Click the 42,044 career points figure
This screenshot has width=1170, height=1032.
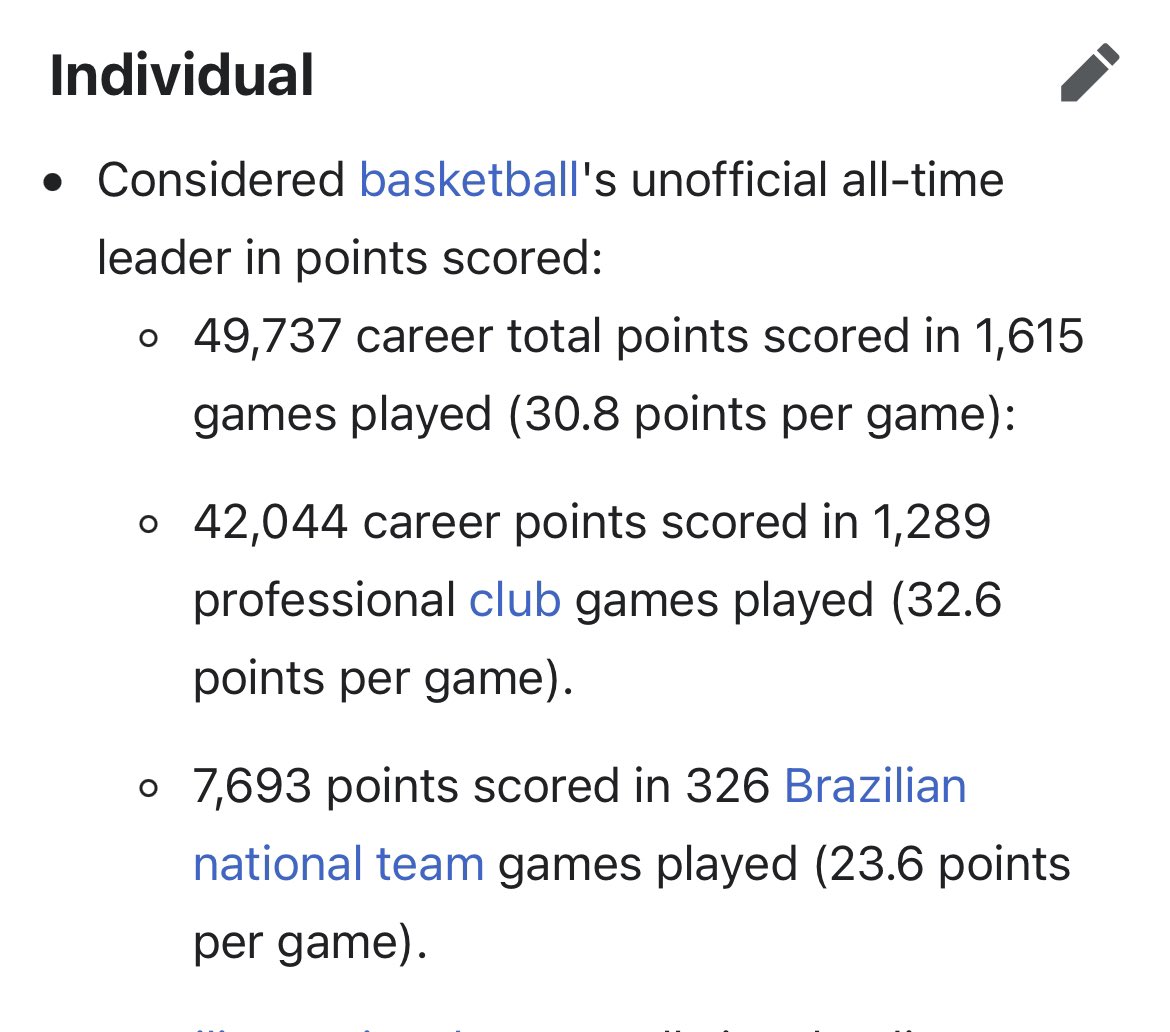point(270,522)
